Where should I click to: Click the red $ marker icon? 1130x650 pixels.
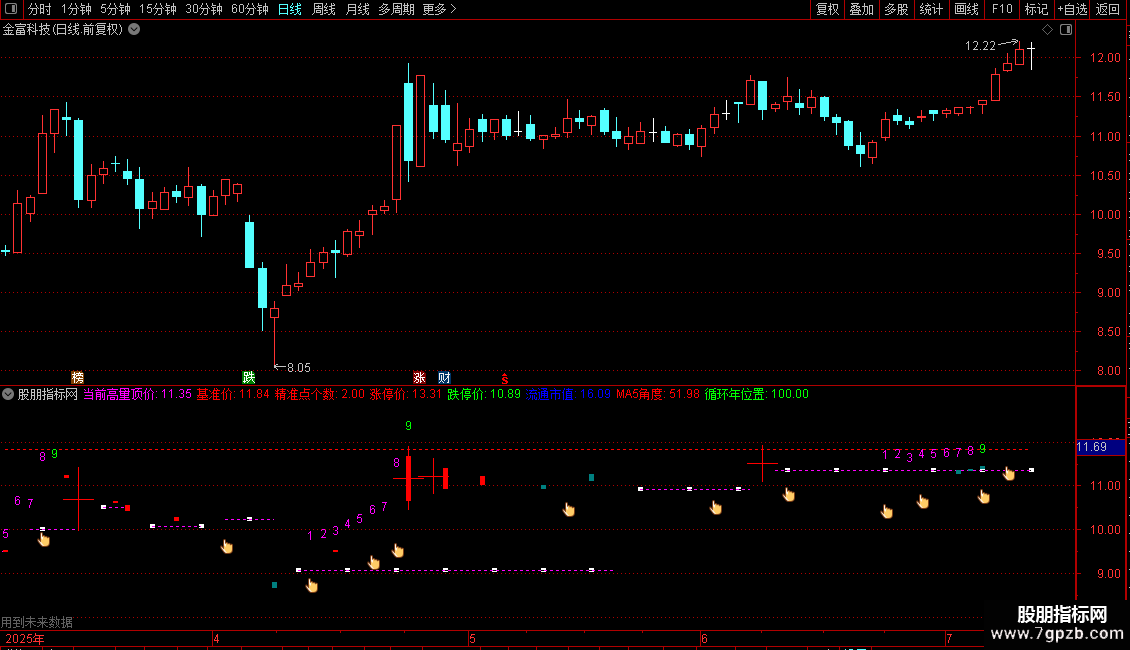[504, 378]
